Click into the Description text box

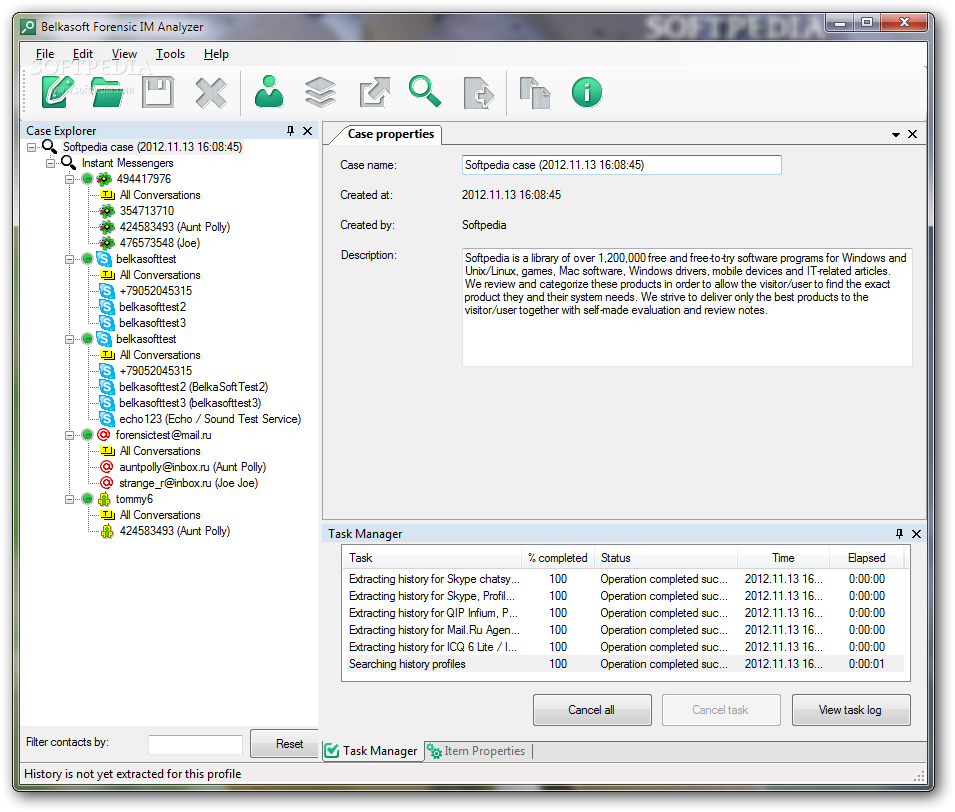tap(687, 307)
